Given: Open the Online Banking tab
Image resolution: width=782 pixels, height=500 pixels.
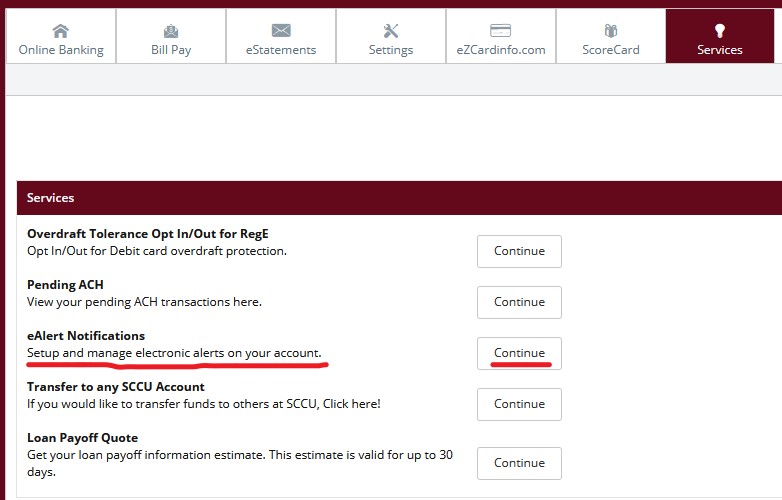Looking at the screenshot, I should point(61,36).
